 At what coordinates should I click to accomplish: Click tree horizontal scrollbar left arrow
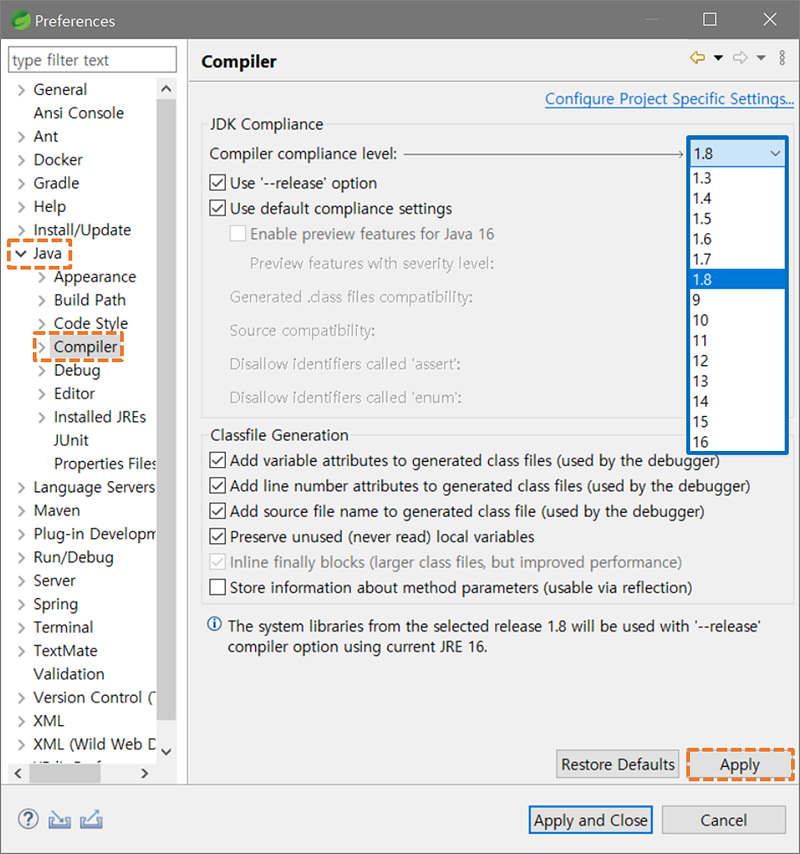(x=18, y=773)
